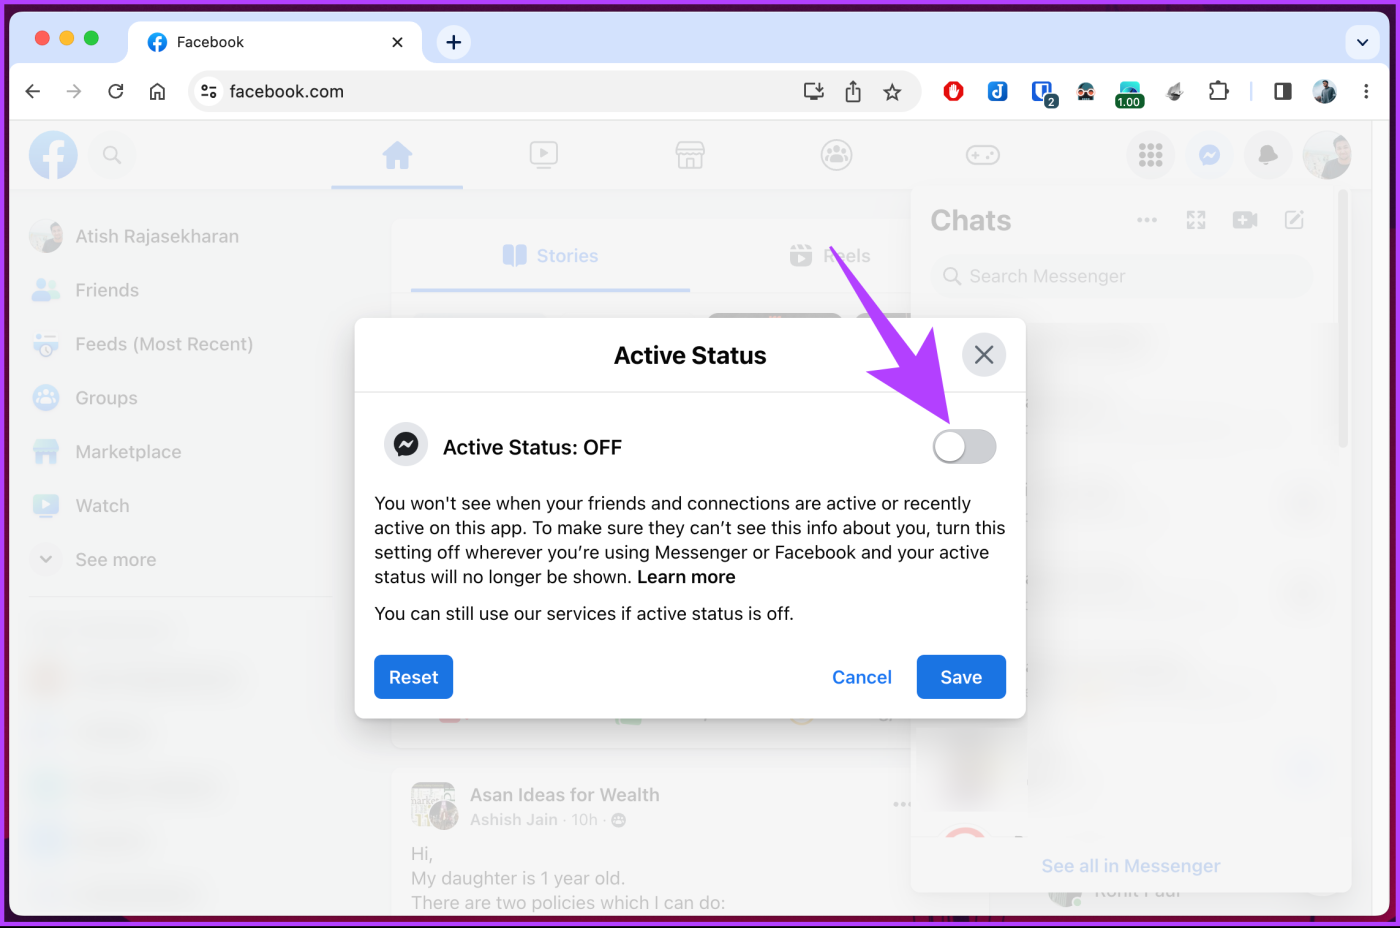
Task: Close the Facebook tab
Action: 397,42
